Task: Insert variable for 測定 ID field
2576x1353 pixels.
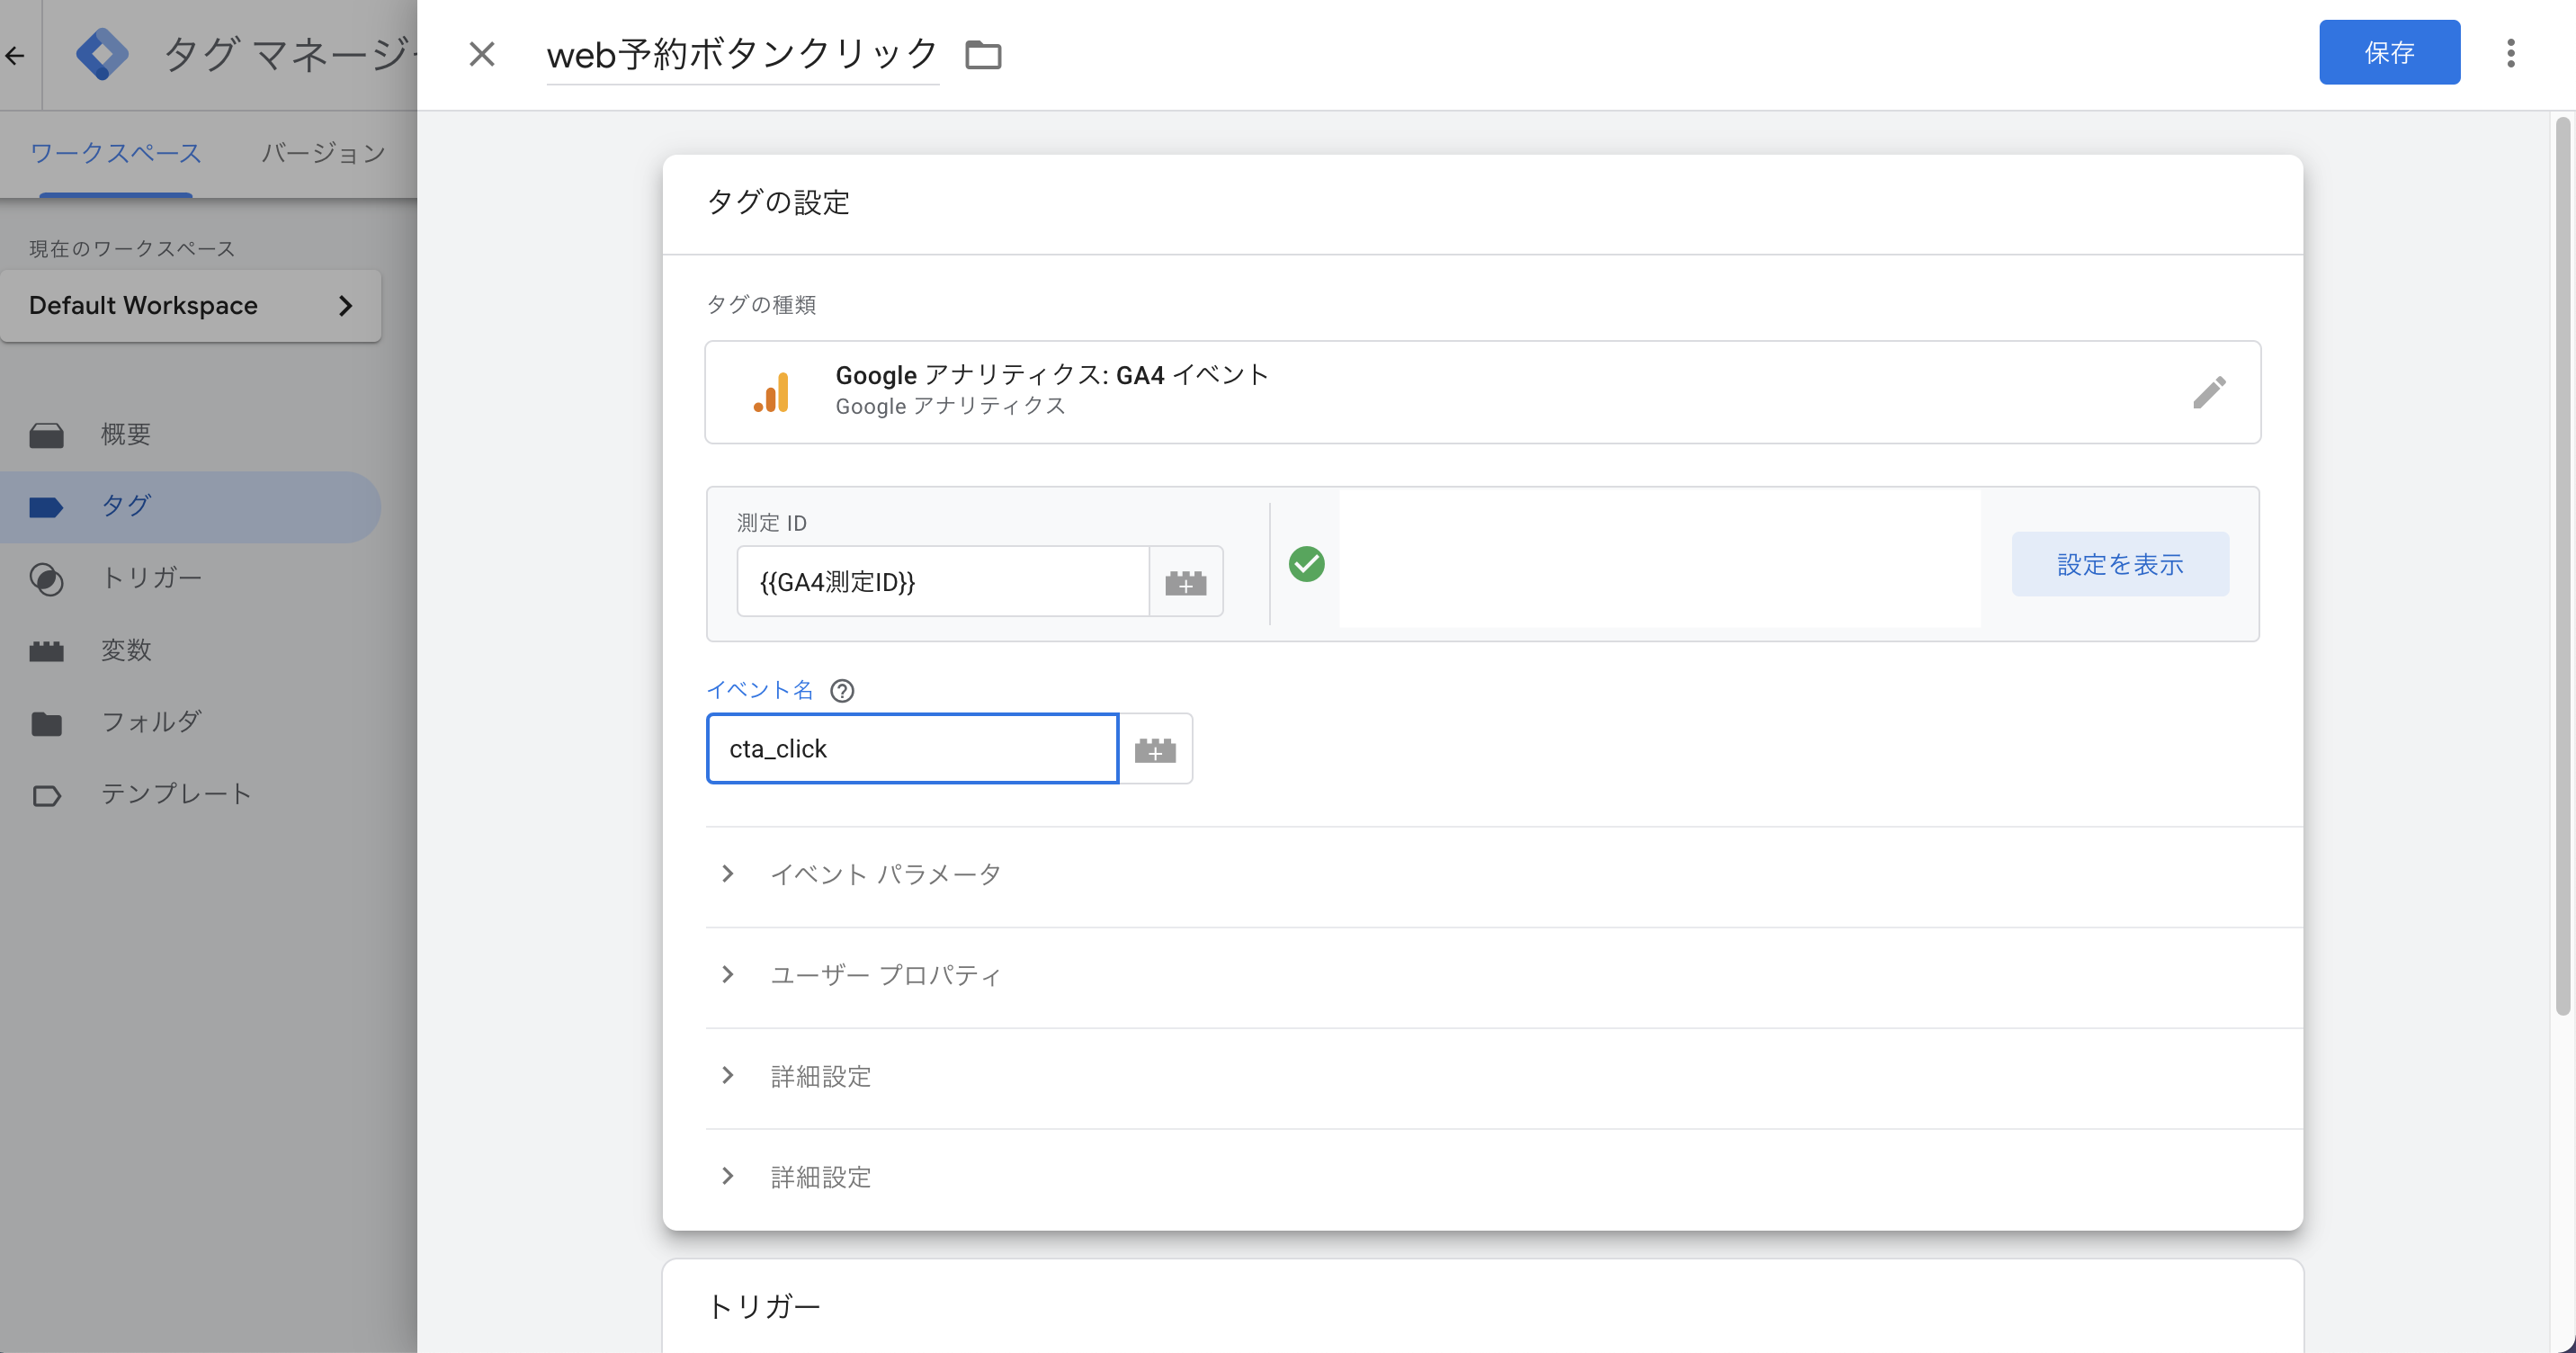Action: [x=1185, y=582]
